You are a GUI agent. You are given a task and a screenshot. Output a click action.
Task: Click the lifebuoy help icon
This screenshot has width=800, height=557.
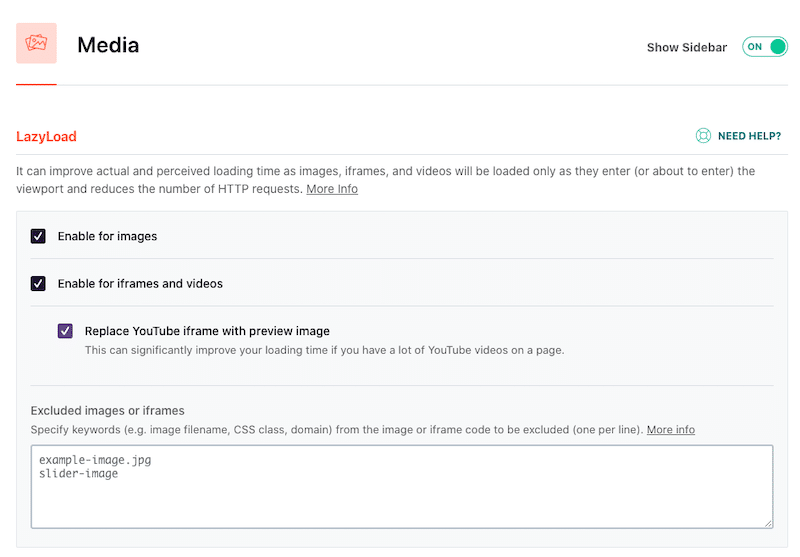click(704, 136)
